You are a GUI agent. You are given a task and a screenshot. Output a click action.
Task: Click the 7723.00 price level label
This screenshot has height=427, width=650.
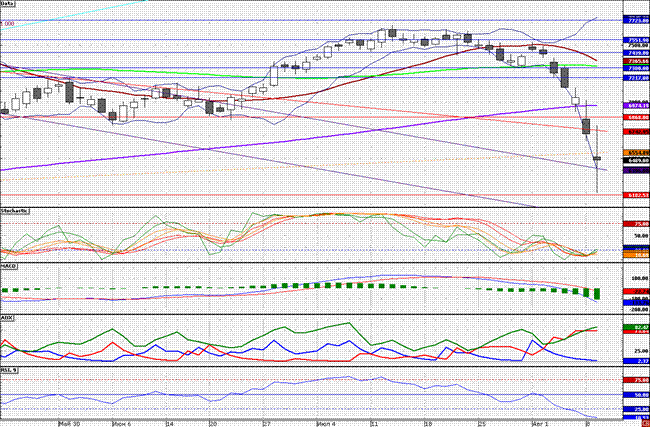636,20
